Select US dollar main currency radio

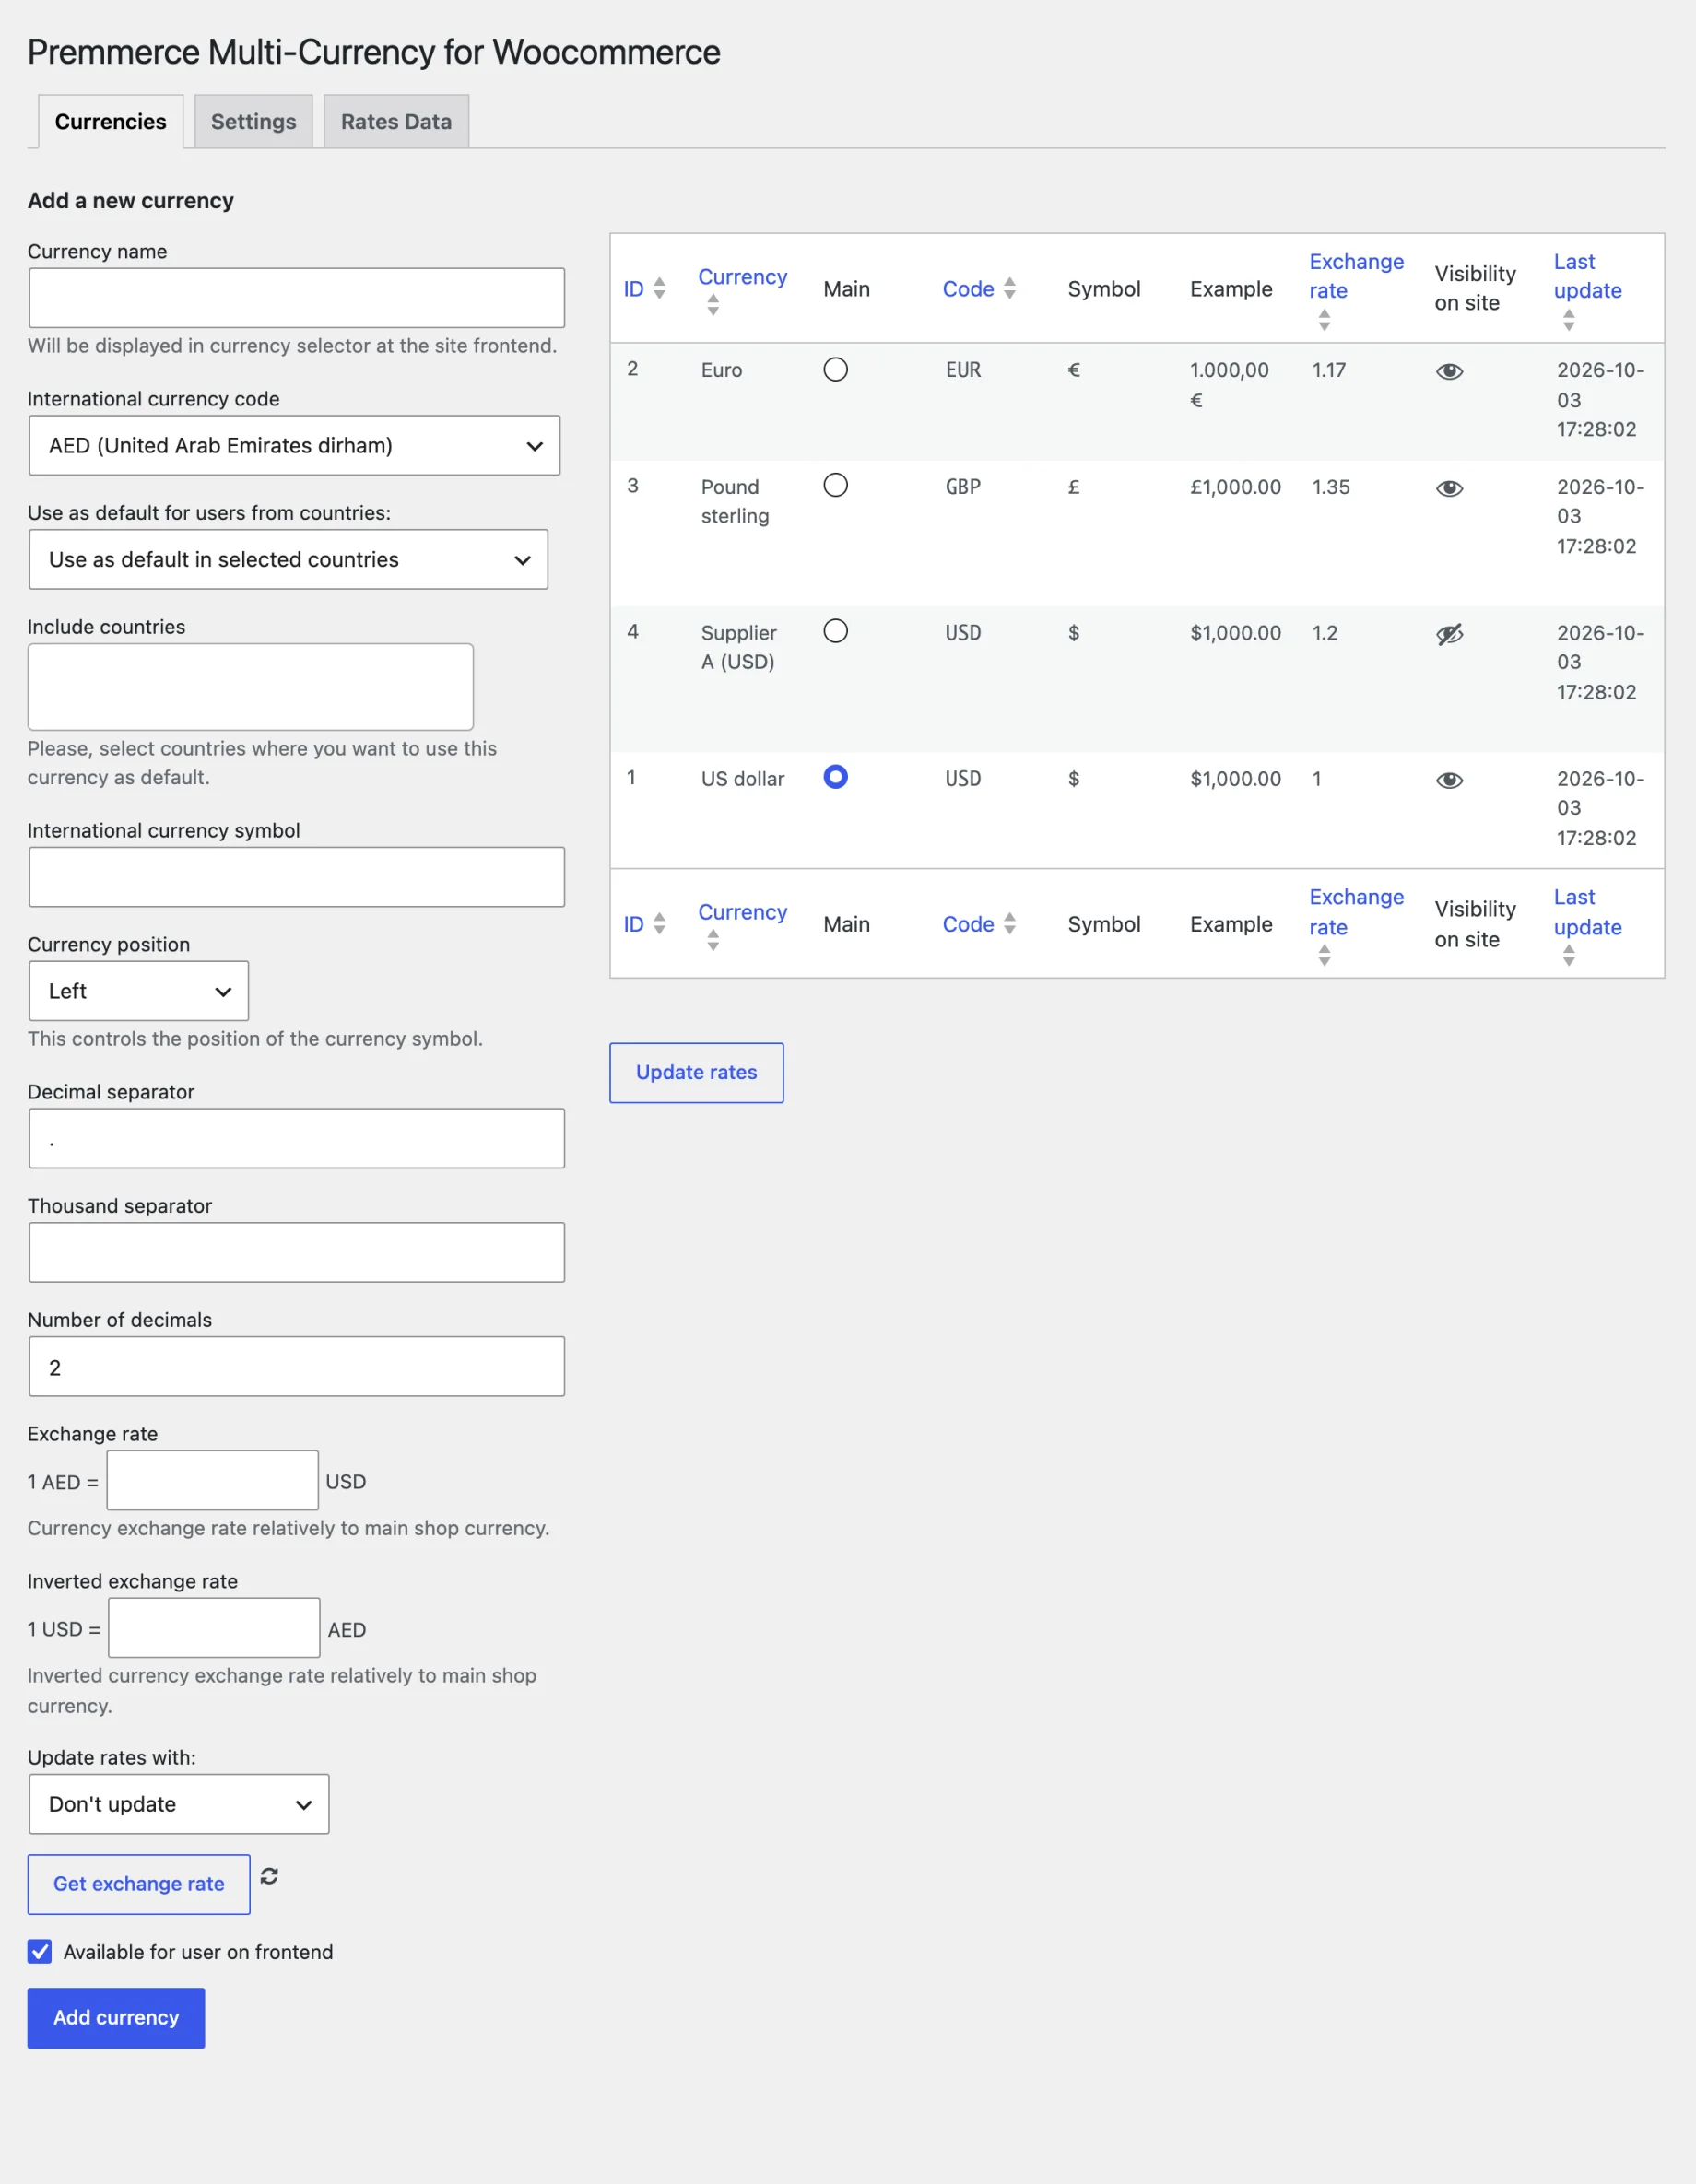836,778
